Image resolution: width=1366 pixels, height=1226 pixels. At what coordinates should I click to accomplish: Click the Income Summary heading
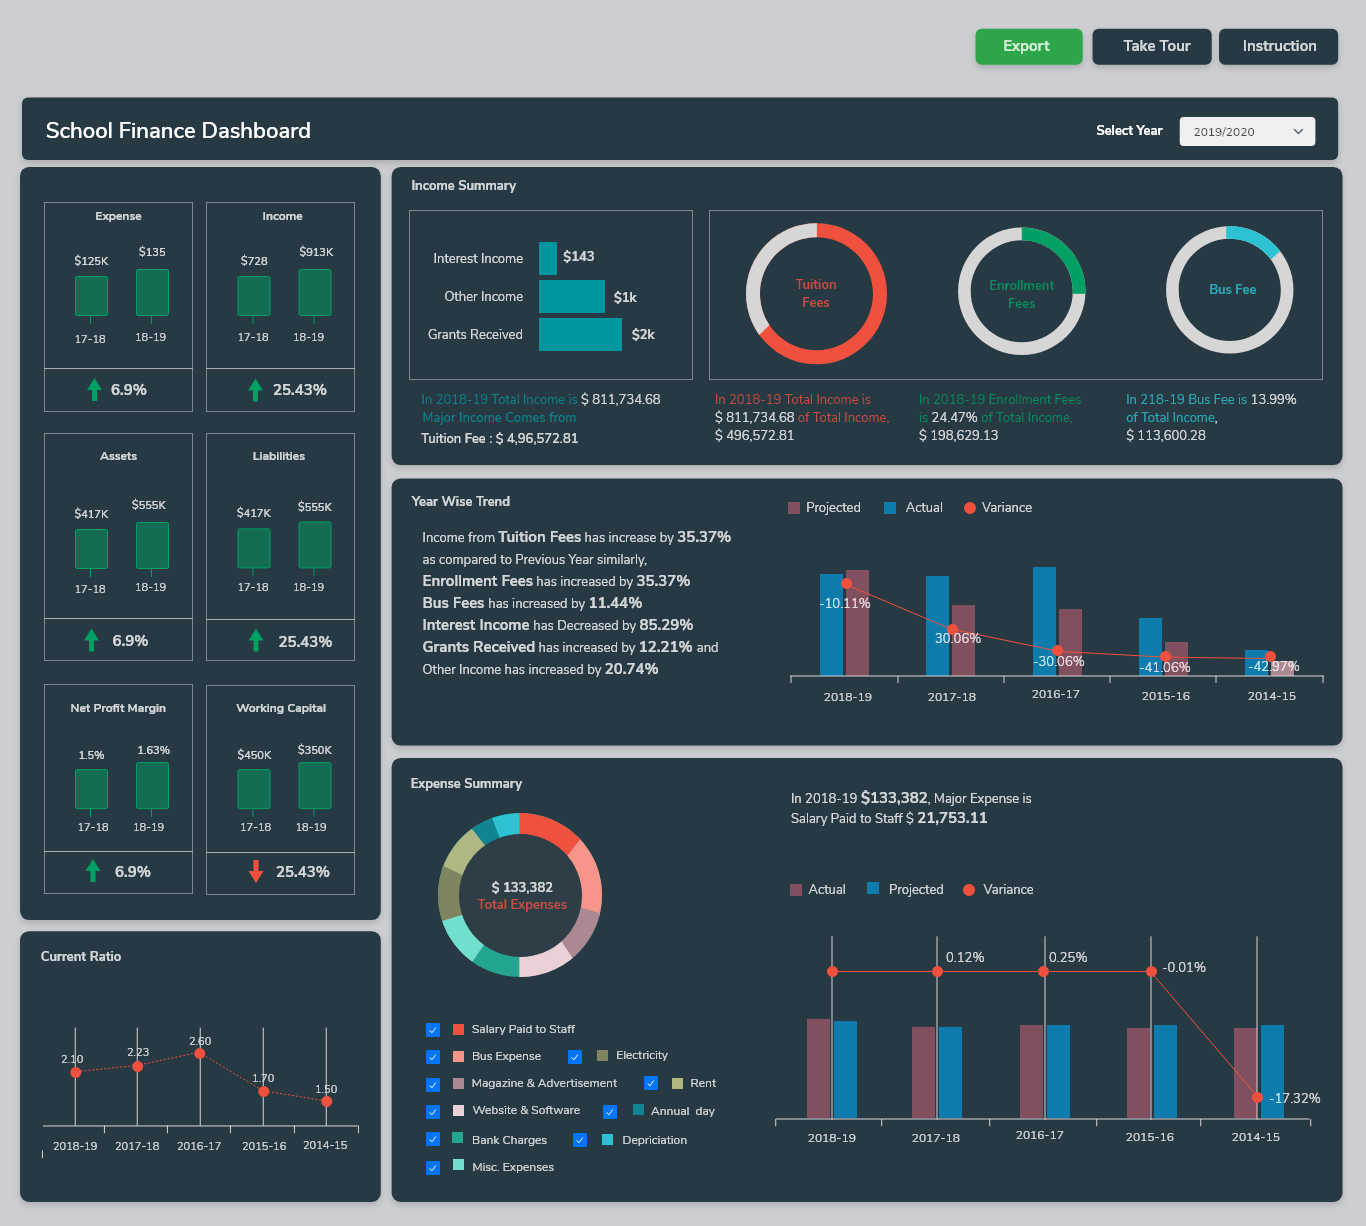464,185
